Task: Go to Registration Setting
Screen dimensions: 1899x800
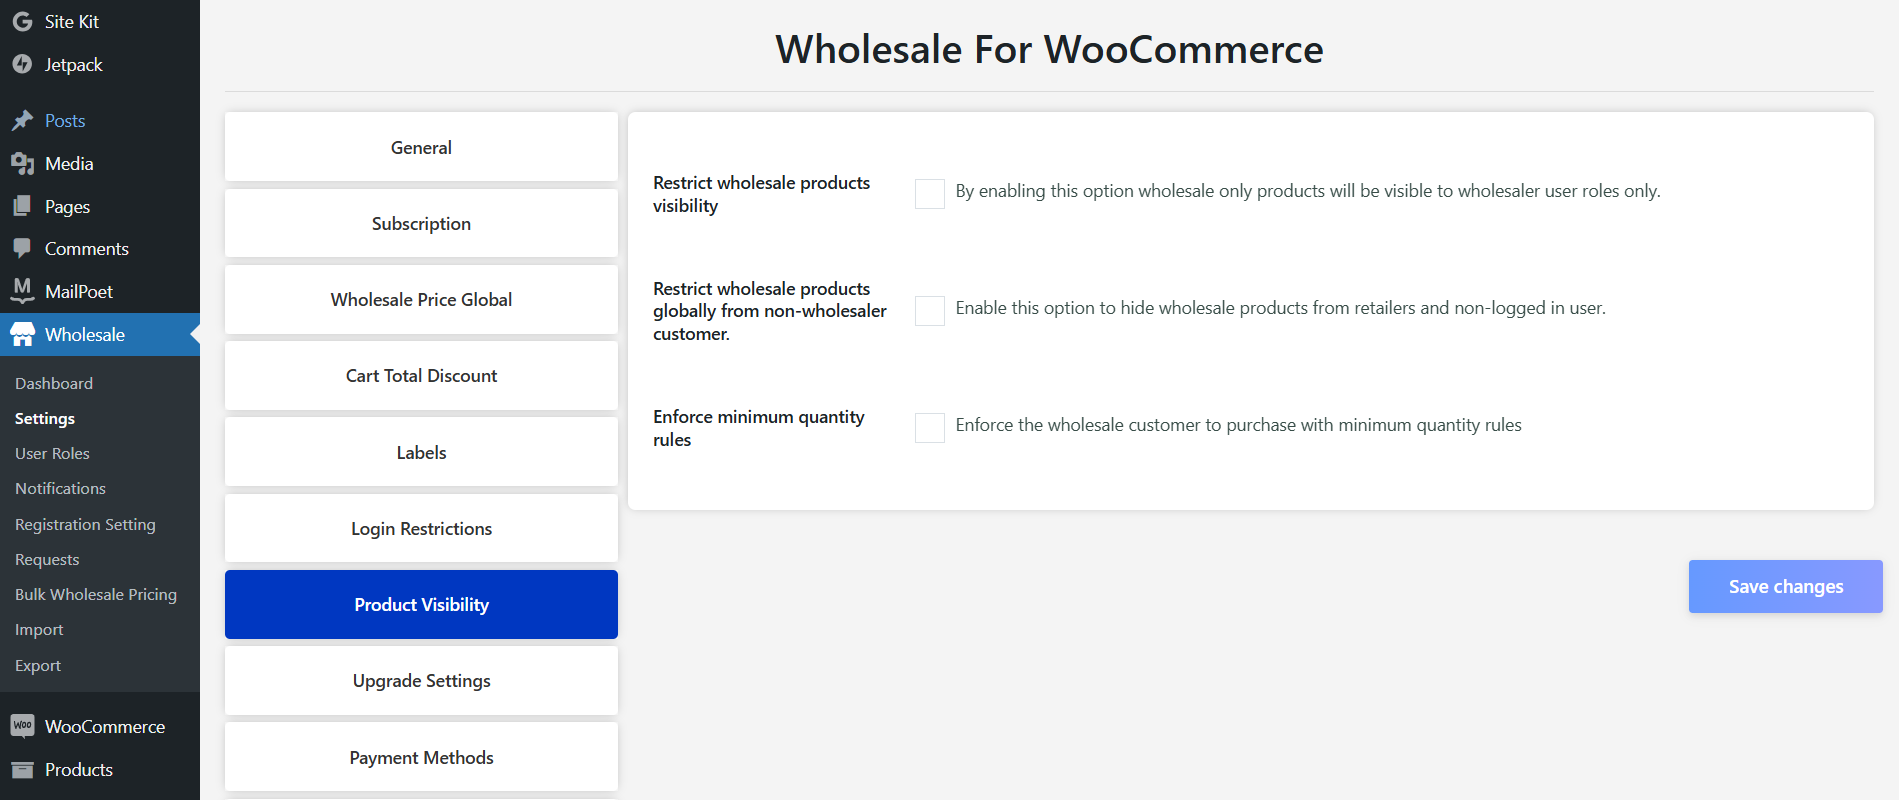Action: pos(85,524)
